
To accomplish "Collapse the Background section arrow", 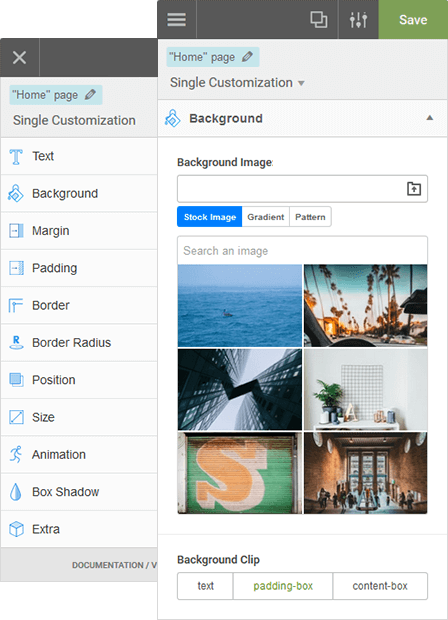I will tap(430, 118).
